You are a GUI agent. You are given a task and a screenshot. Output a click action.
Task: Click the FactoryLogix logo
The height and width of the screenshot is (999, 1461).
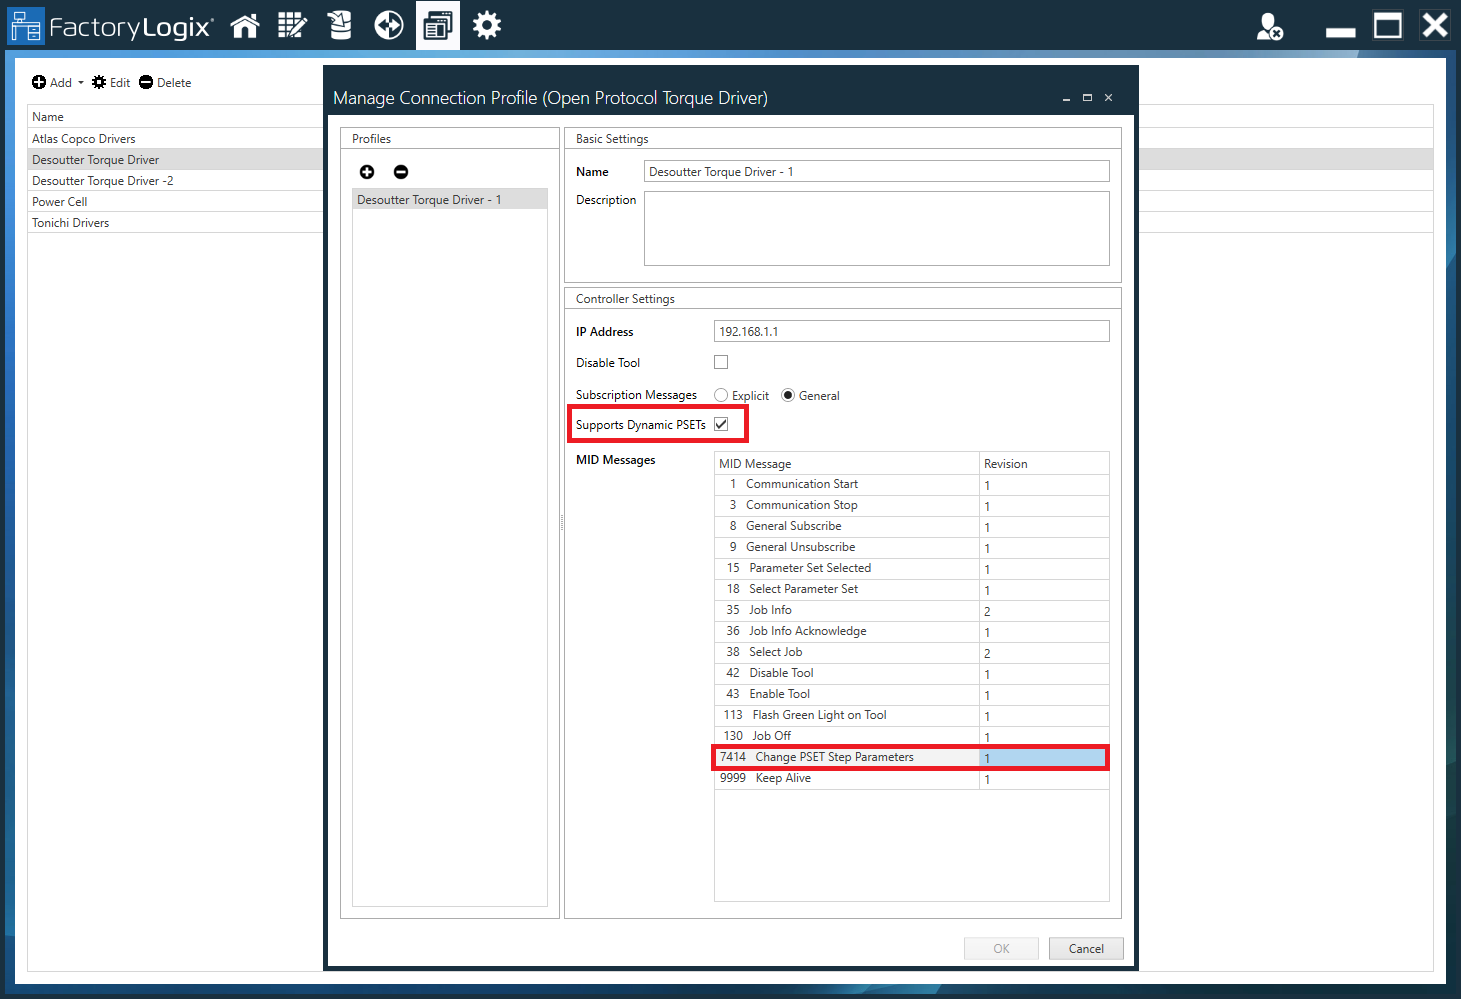111,27
